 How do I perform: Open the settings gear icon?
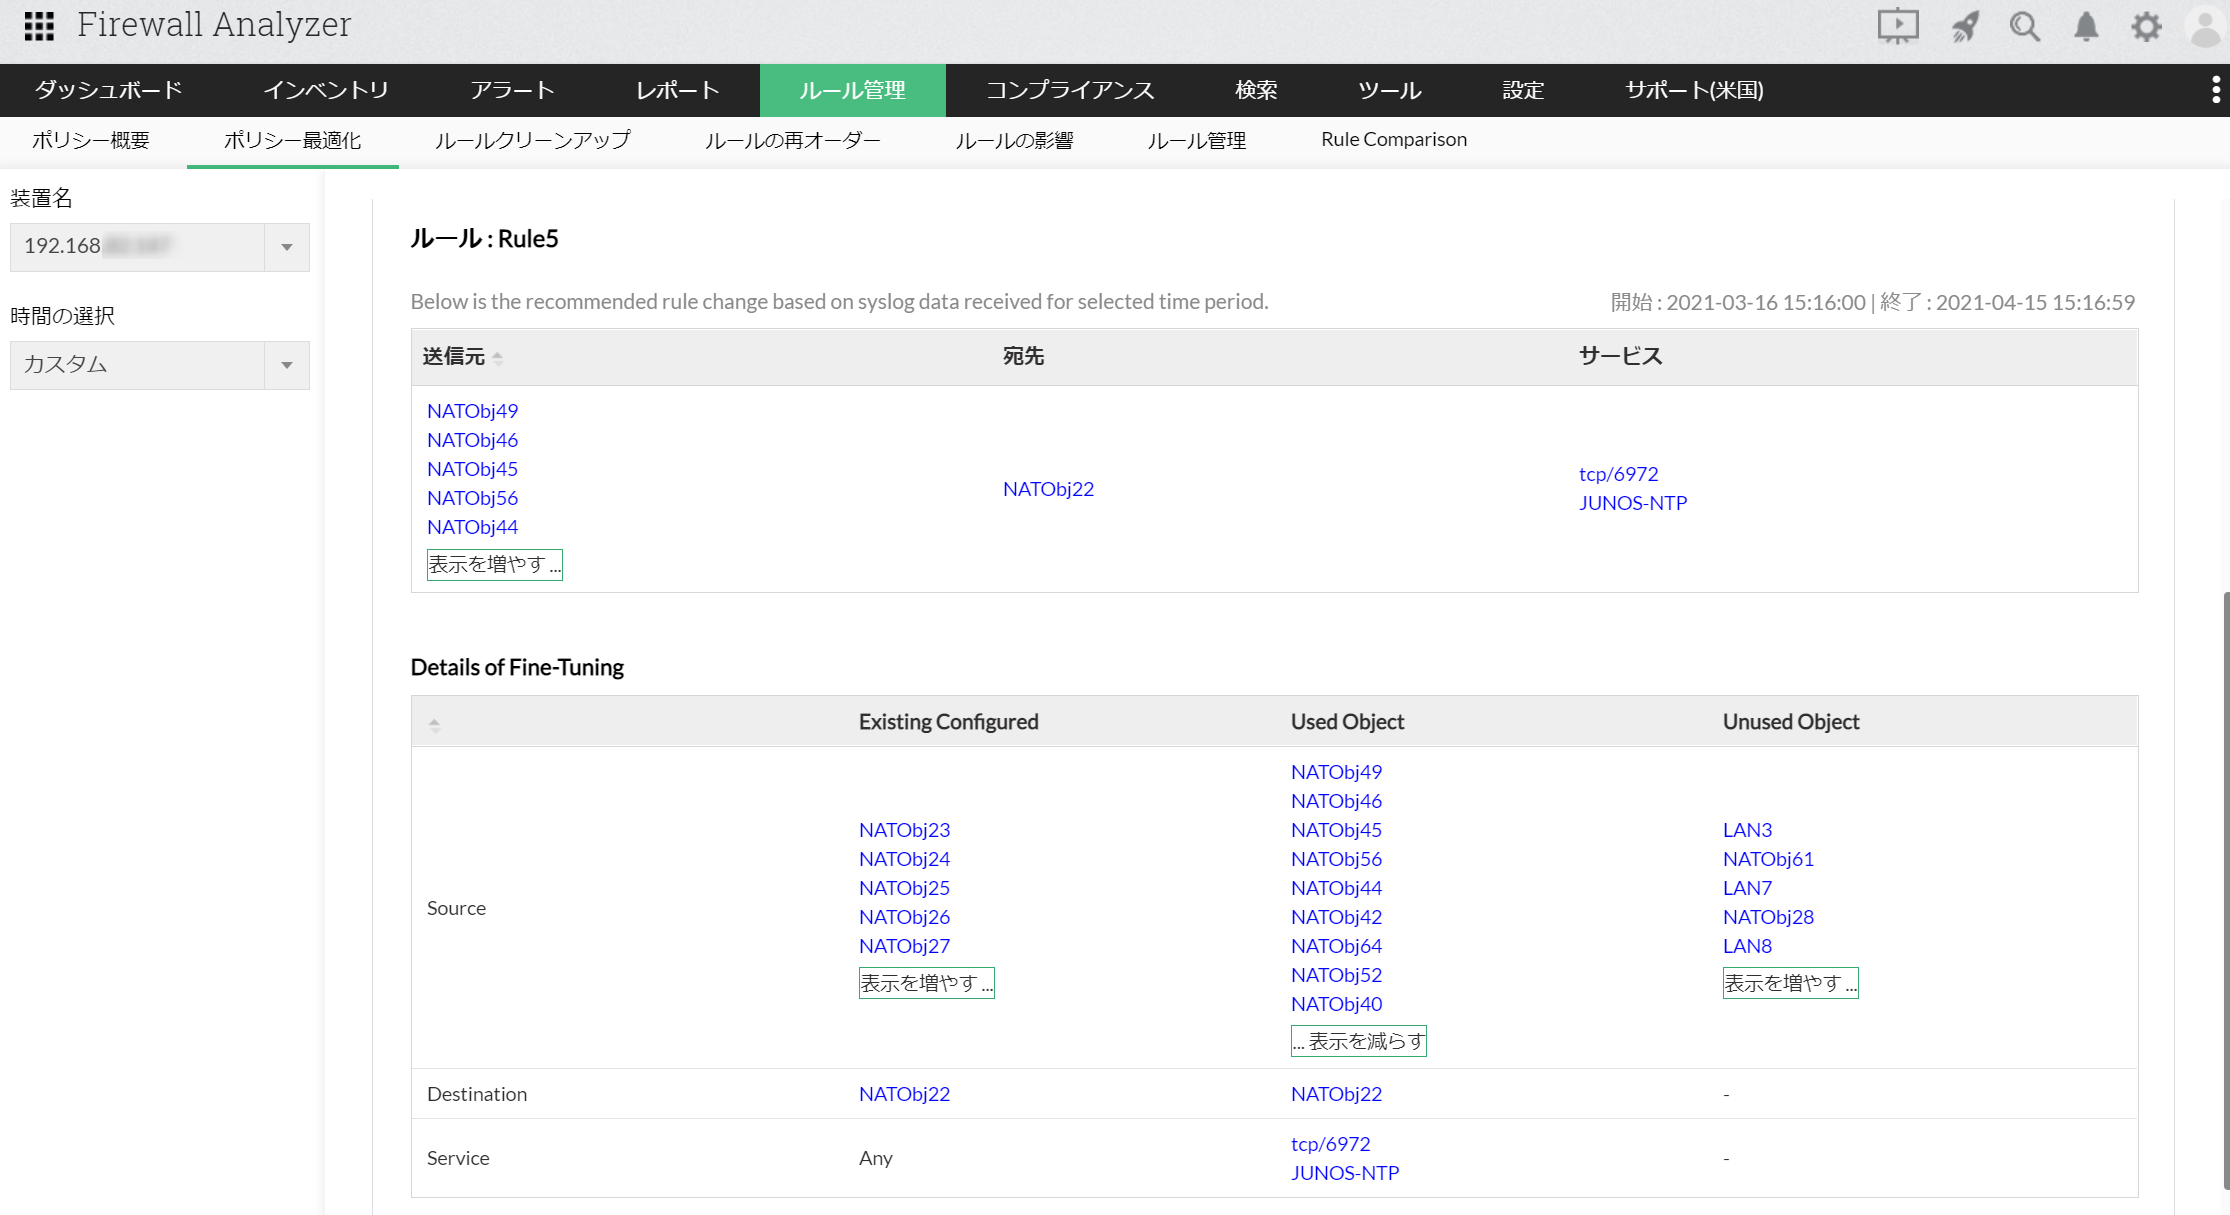pos(2146,26)
